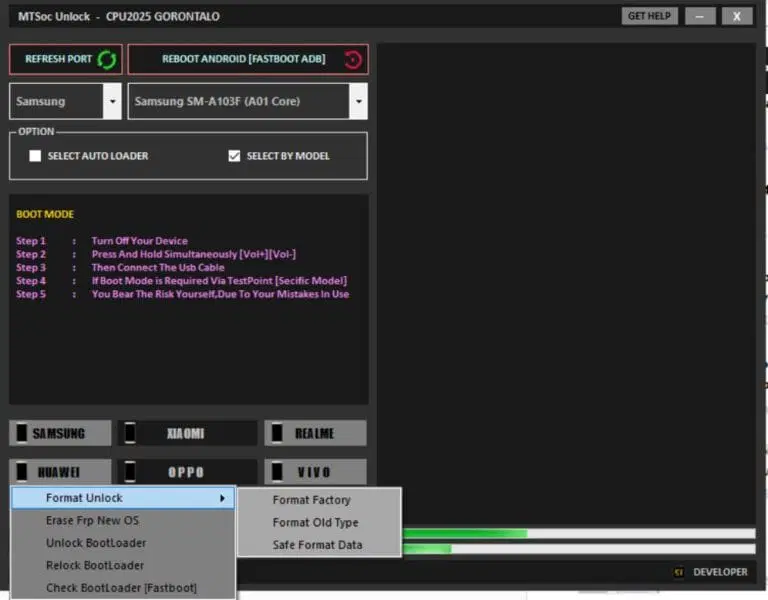Click the BOOT MODE heading text
Viewport: 768px width, 600px height.
45,215
